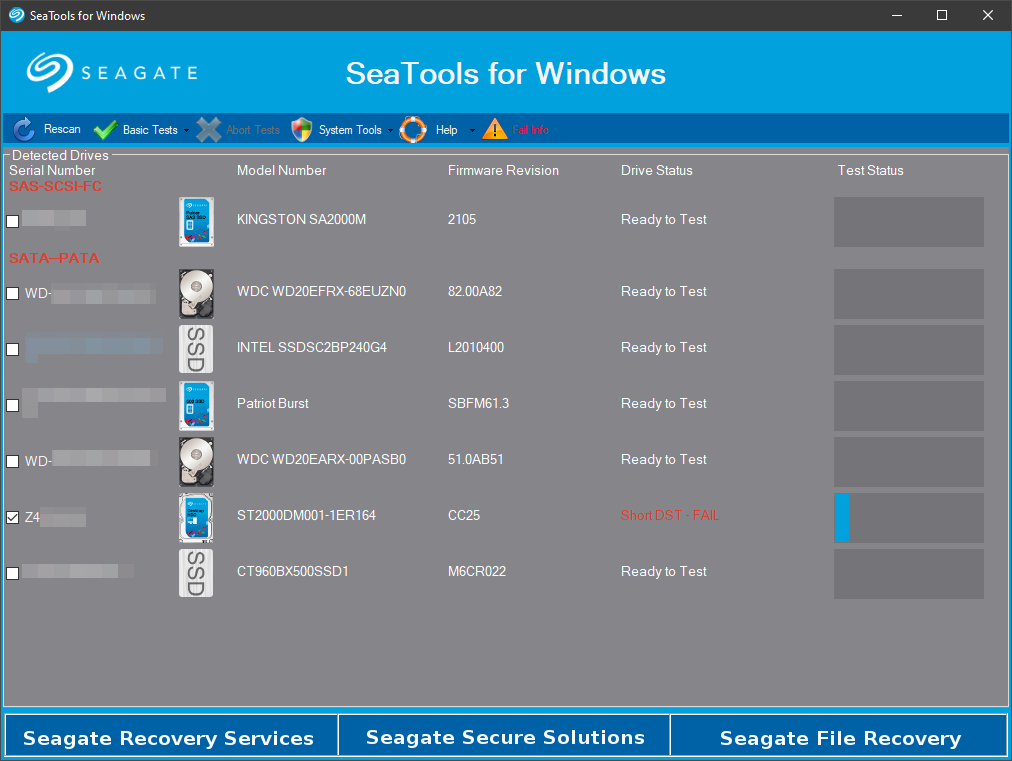
Task: Maximize the SeaTools for Windows window
Action: [942, 15]
